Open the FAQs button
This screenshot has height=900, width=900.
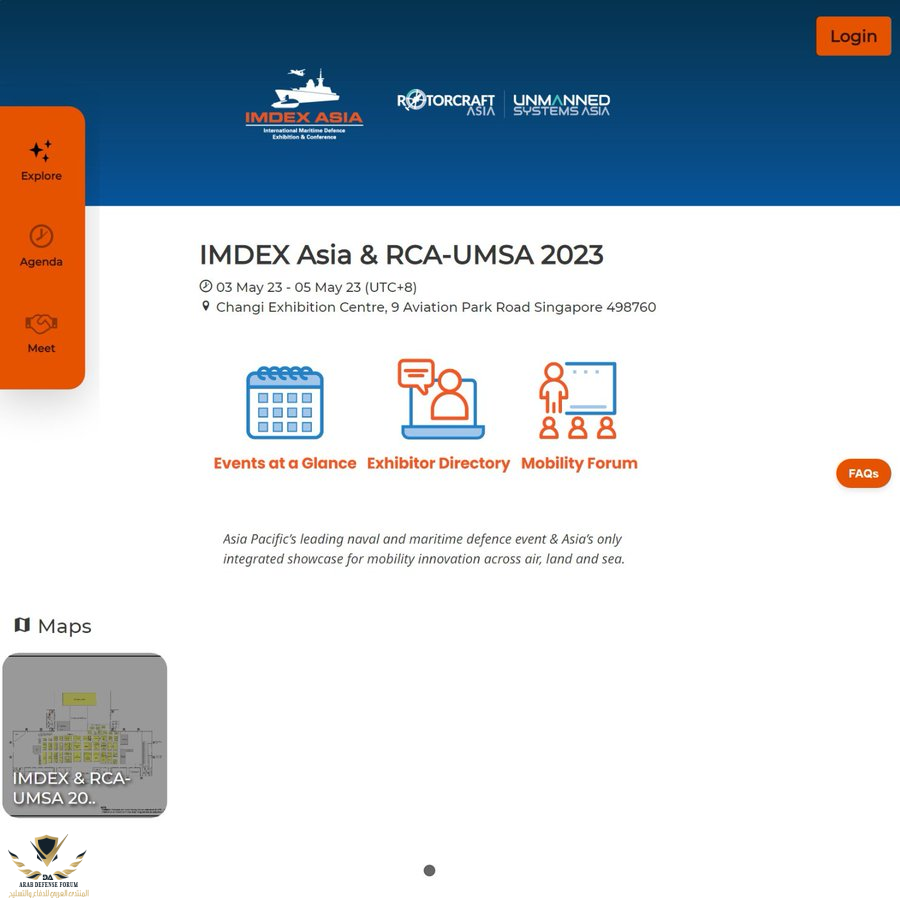(863, 474)
